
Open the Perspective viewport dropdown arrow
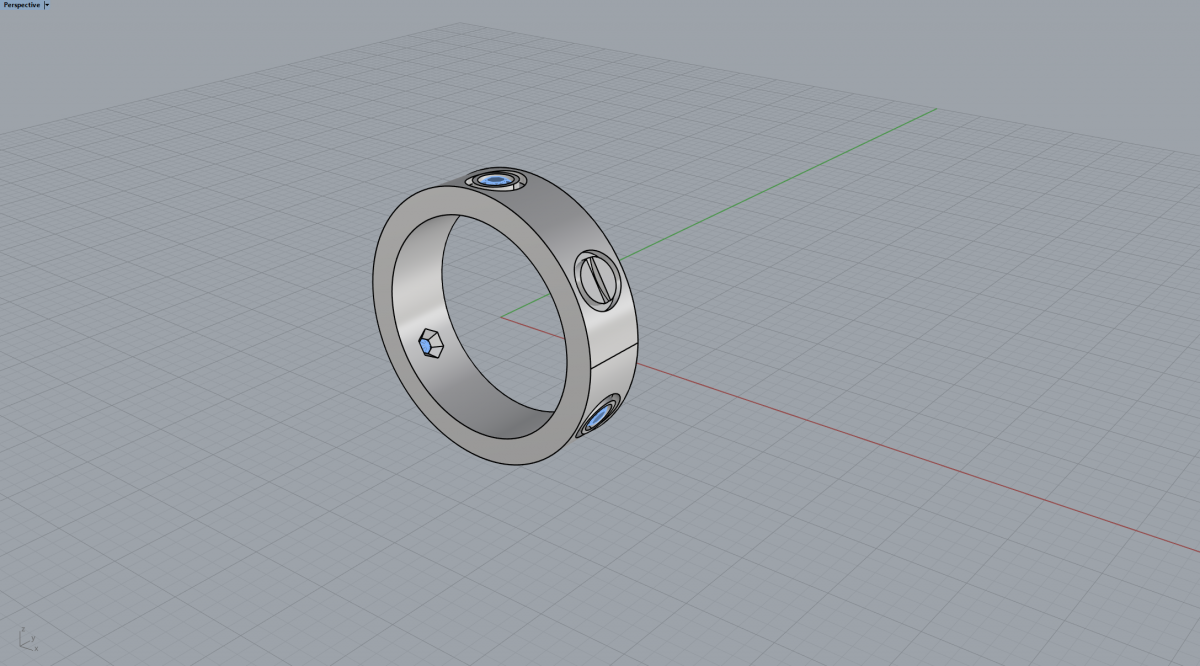pos(47,5)
